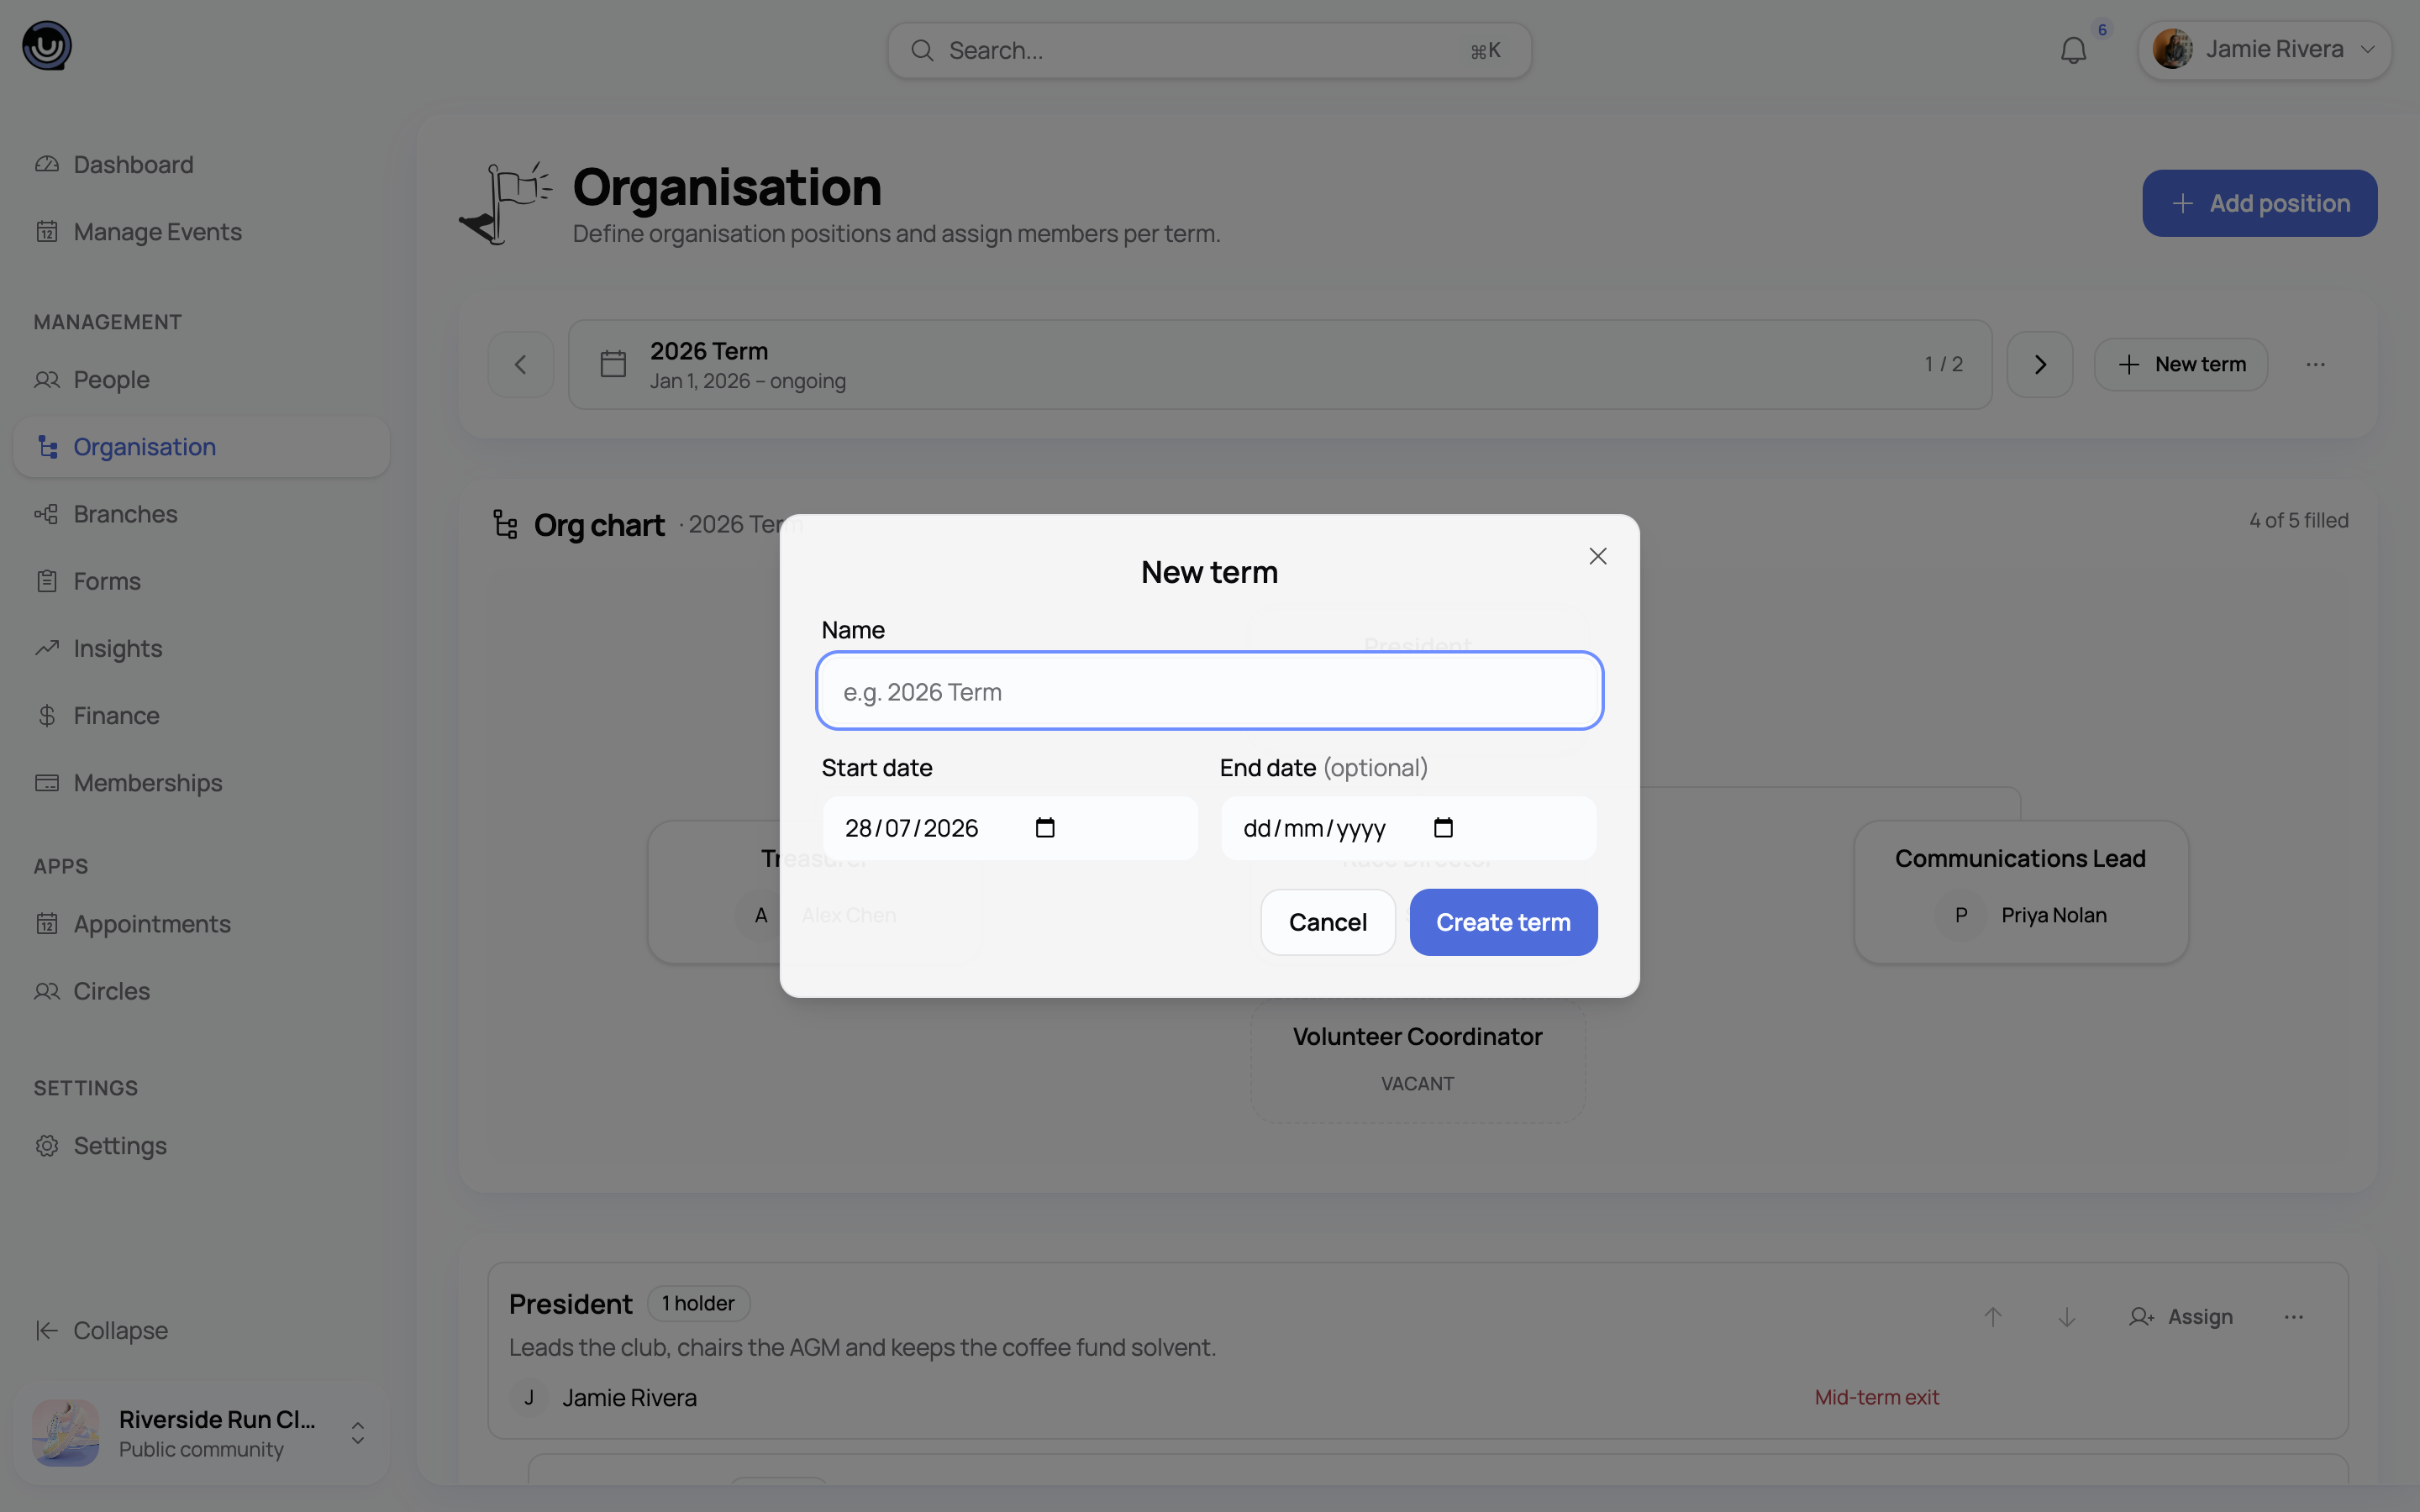Open Circles app

[201, 990]
